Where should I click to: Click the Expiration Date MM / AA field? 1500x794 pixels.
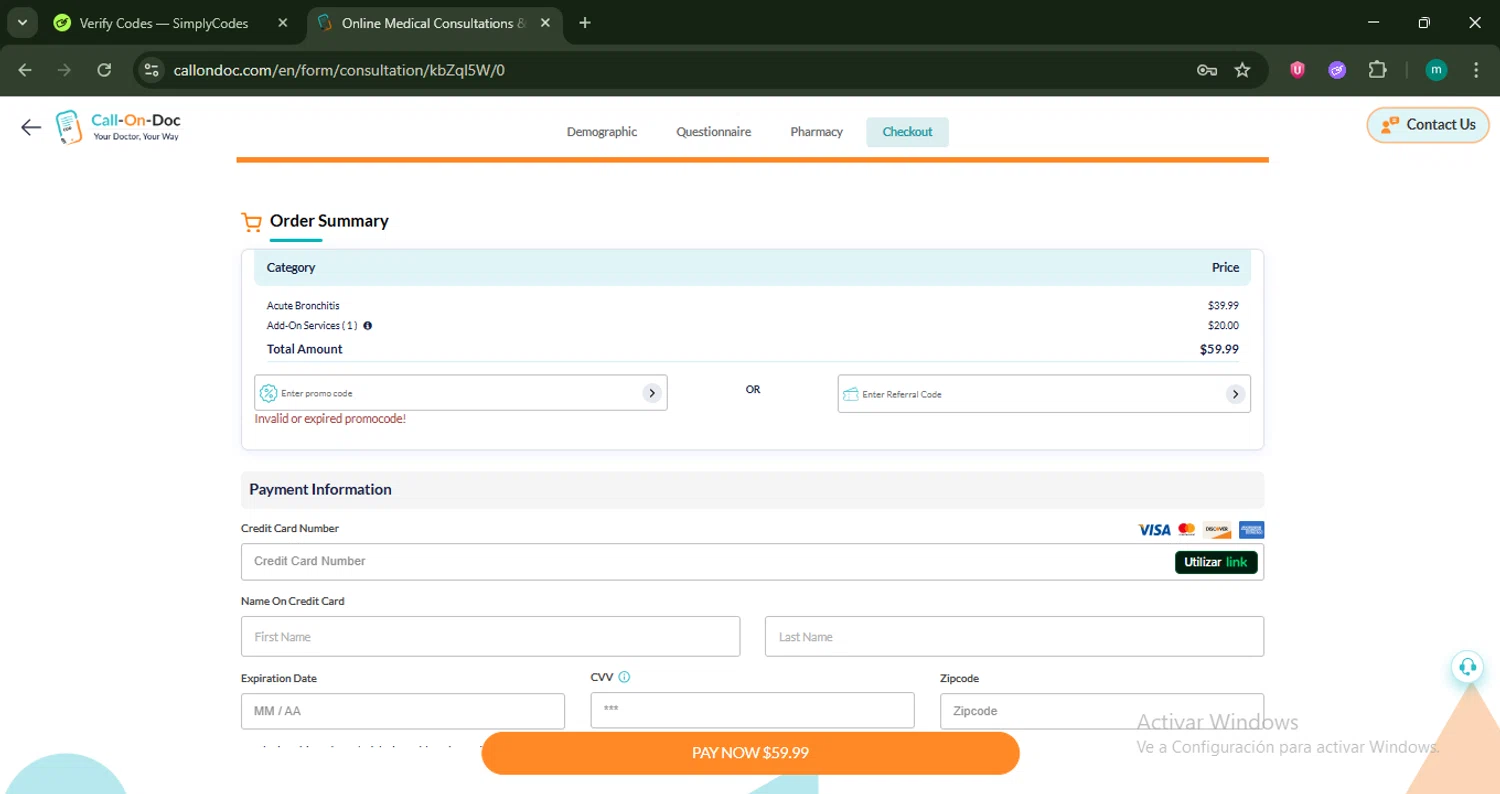coord(403,711)
